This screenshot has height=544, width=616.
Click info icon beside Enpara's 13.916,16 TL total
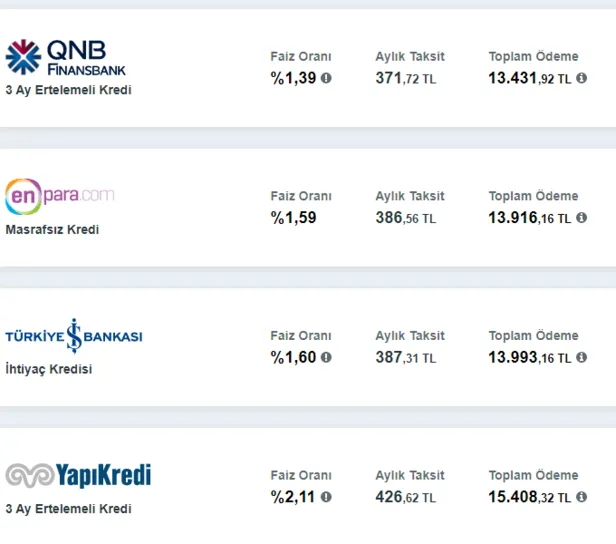(x=582, y=218)
